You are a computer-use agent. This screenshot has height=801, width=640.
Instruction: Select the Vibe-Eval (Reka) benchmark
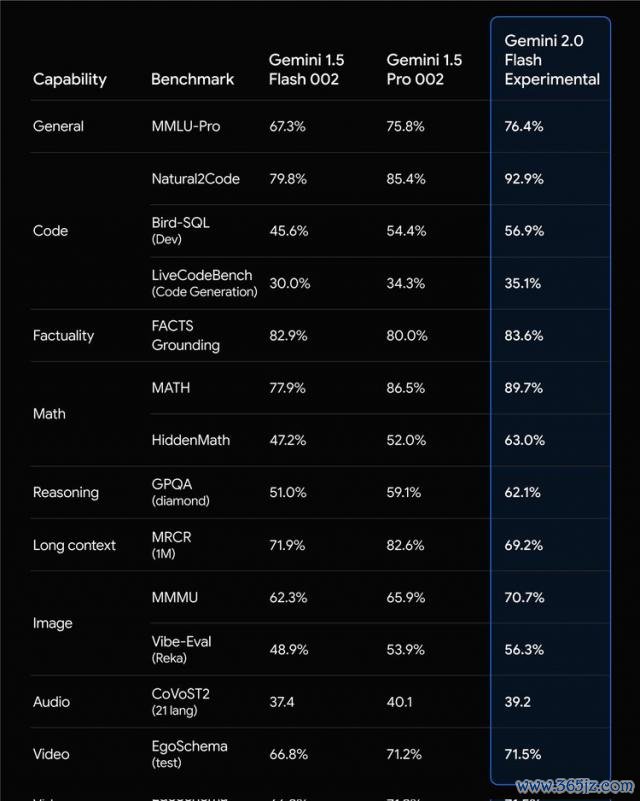coord(181,649)
